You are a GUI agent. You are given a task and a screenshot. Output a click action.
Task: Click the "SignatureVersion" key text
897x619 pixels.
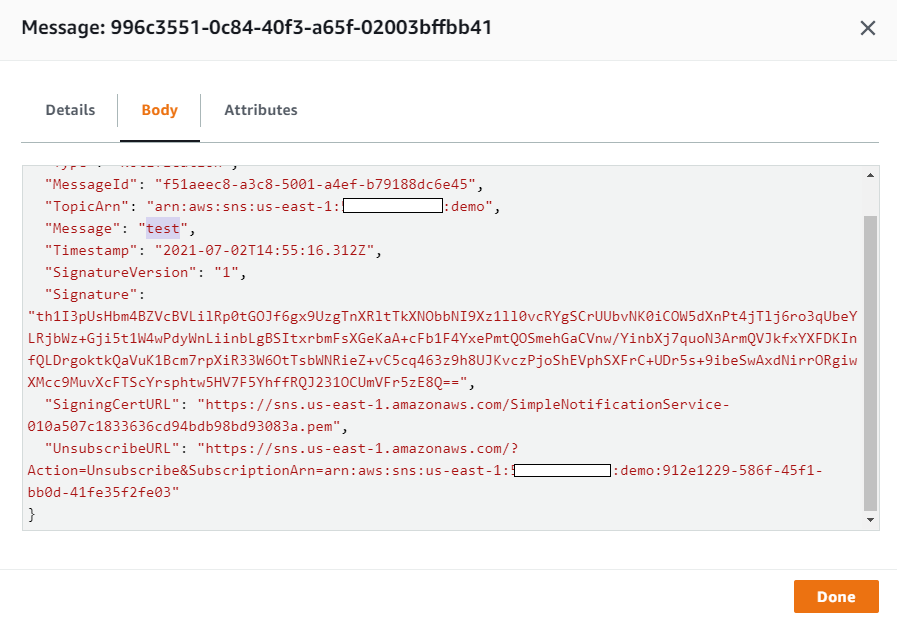(x=121, y=272)
